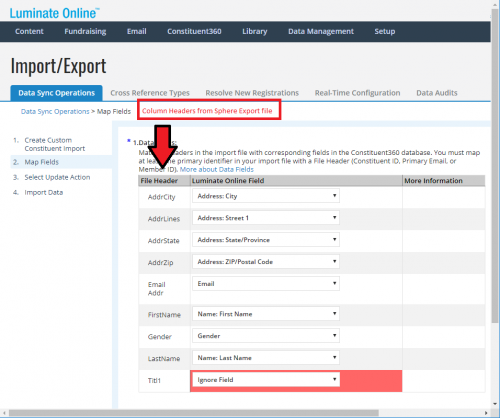Select the Data Sync Operations tab
The width and height of the screenshot is (500, 418).
(56, 93)
